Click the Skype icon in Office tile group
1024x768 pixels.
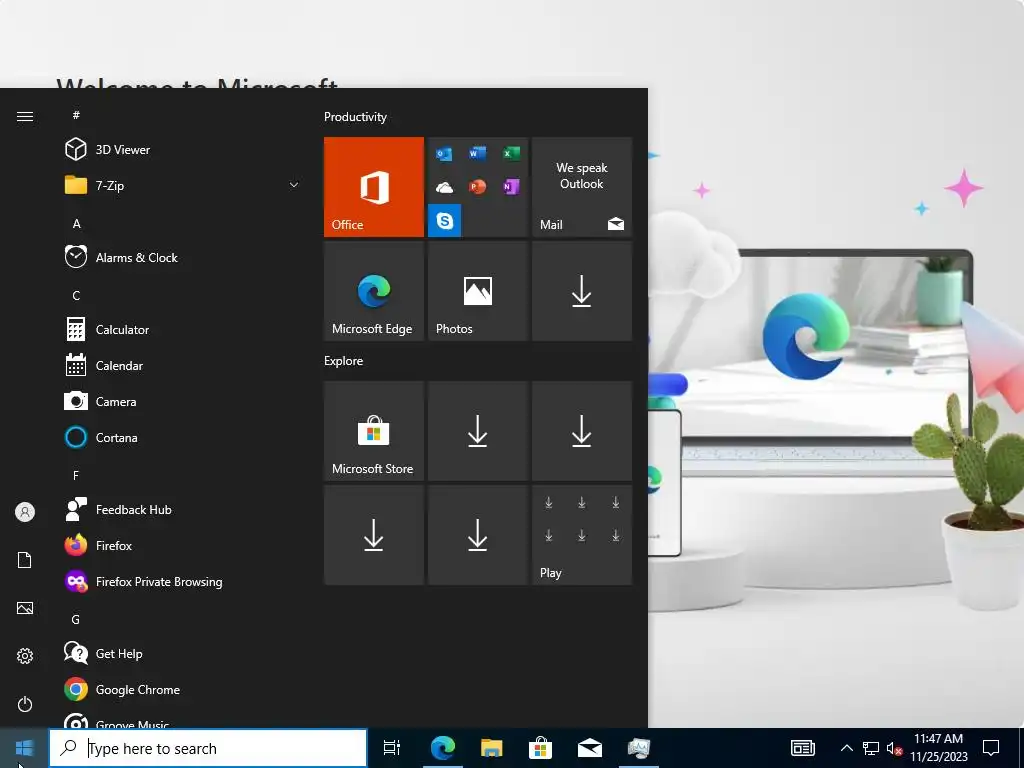pyautogui.click(x=445, y=221)
